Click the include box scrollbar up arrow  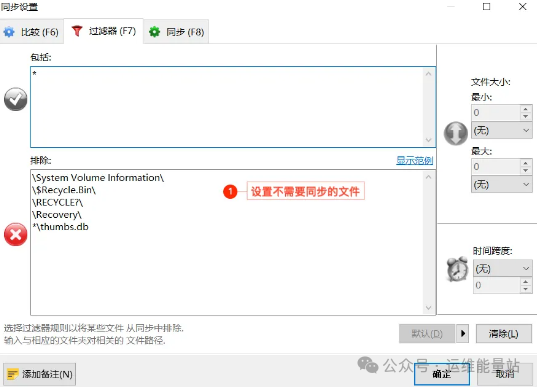pos(428,74)
